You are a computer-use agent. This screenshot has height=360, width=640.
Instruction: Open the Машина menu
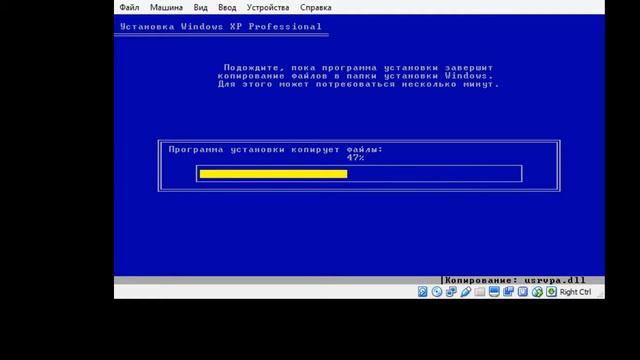coord(166,7)
